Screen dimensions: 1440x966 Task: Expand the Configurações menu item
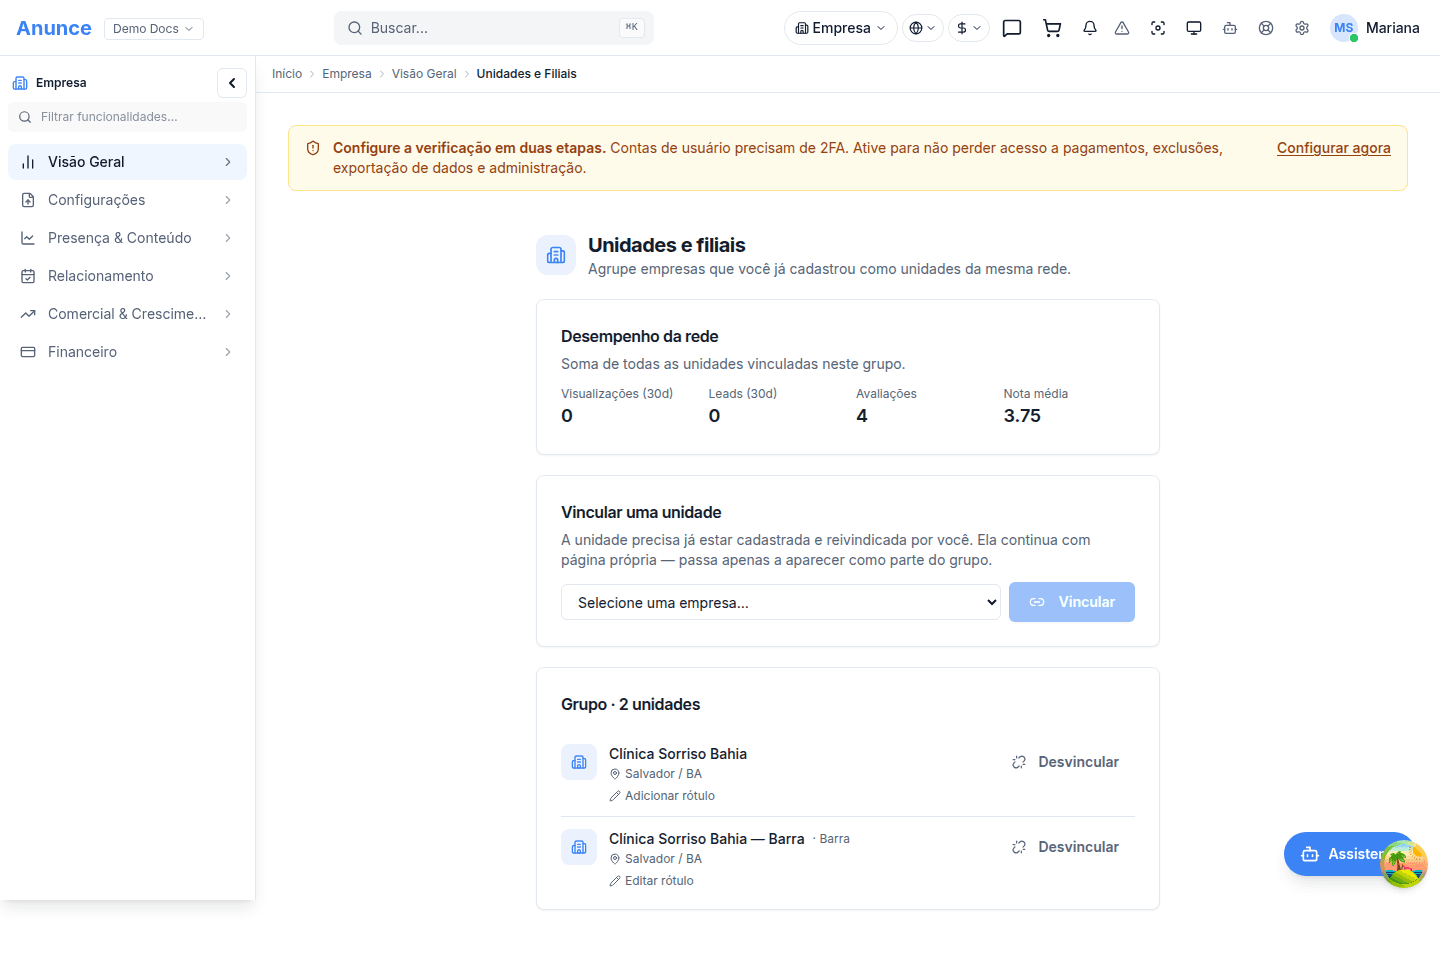pyautogui.click(x=127, y=200)
